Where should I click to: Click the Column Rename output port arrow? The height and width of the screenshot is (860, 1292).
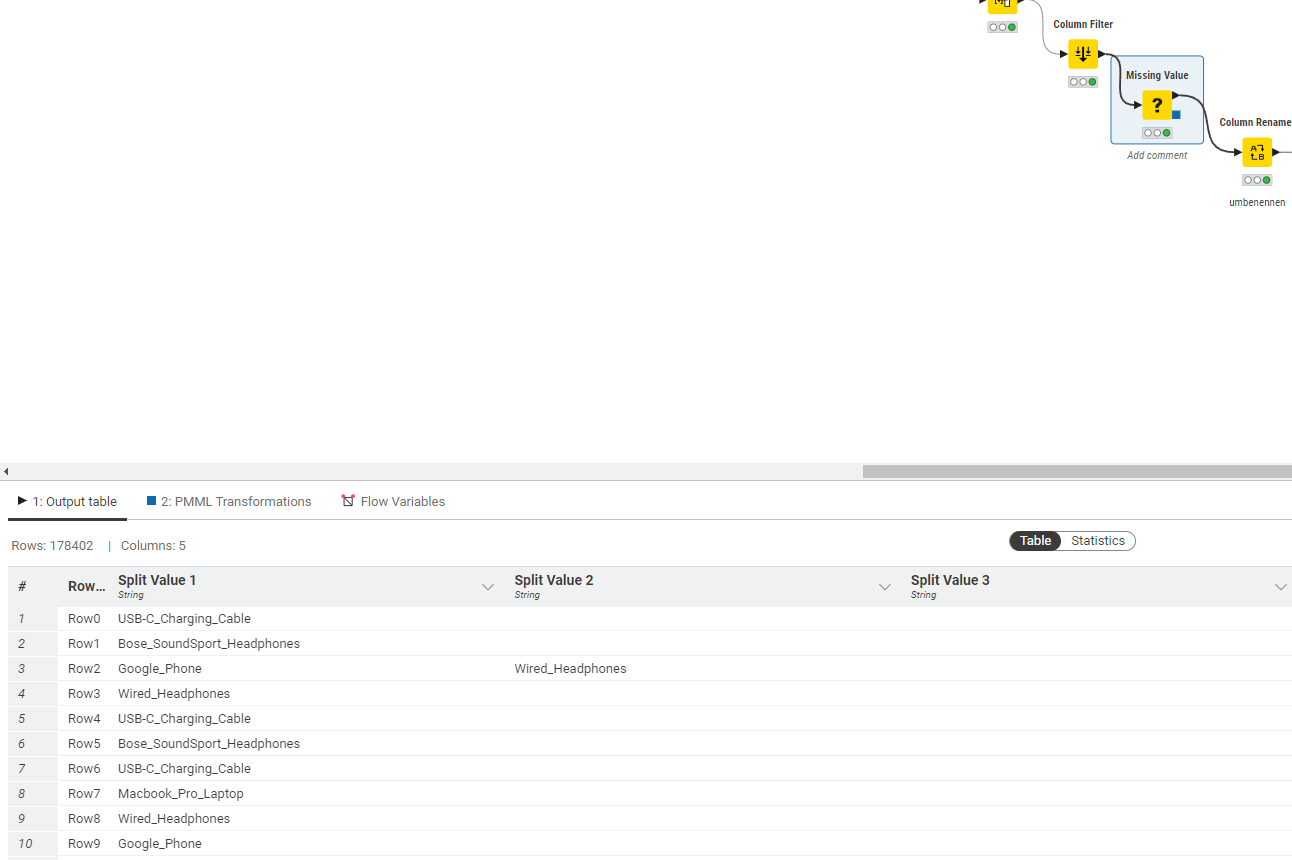click(1276, 152)
